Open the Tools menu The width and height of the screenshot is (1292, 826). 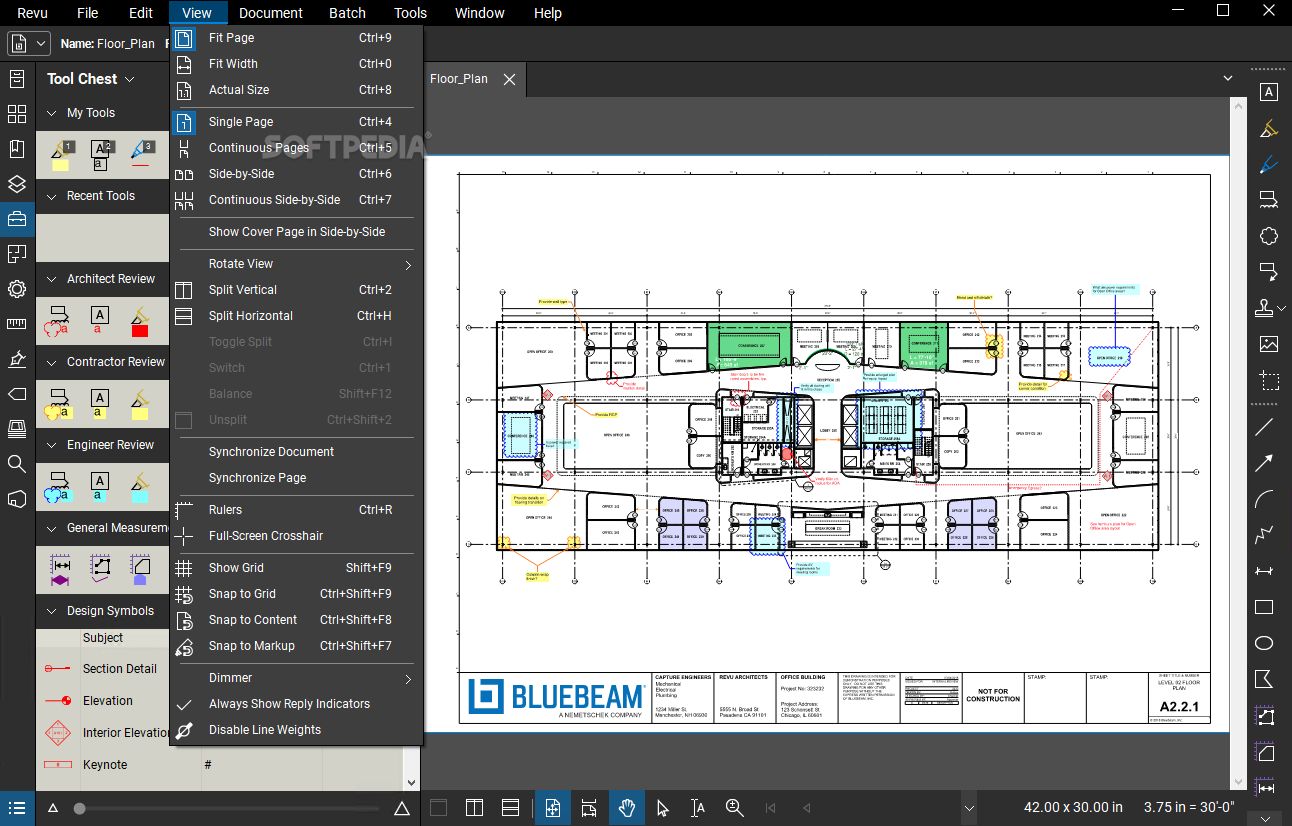pyautogui.click(x=410, y=13)
